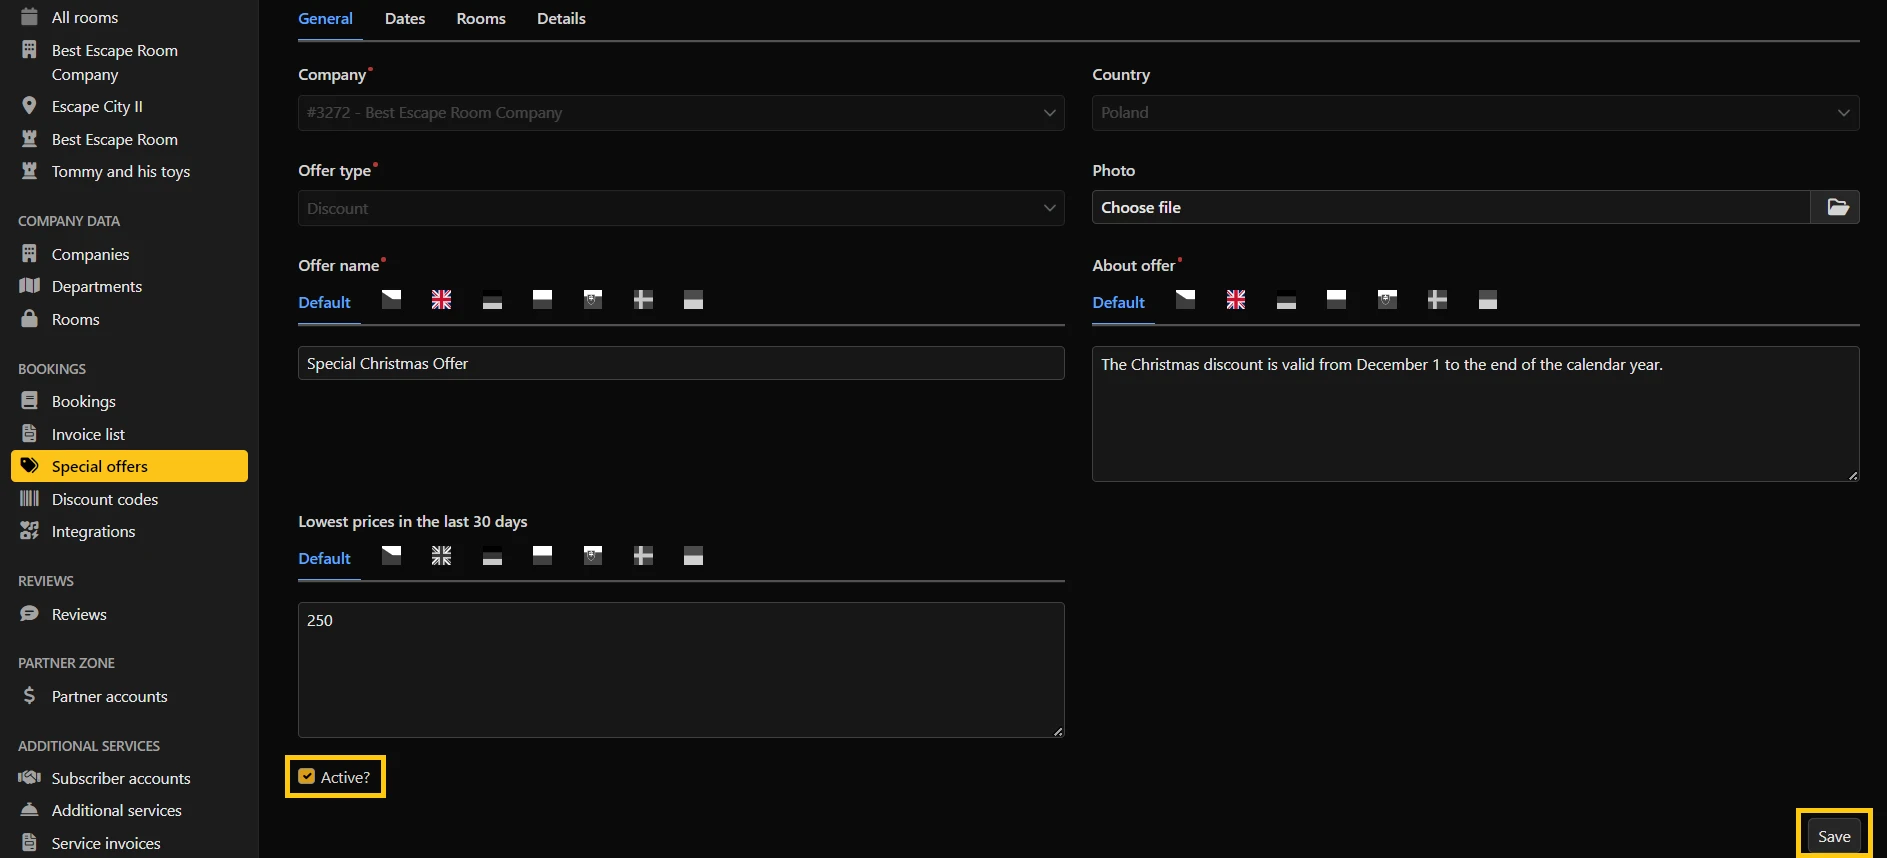Open the Offer type dropdown
This screenshot has width=1887, height=858.
pyautogui.click(x=680, y=208)
